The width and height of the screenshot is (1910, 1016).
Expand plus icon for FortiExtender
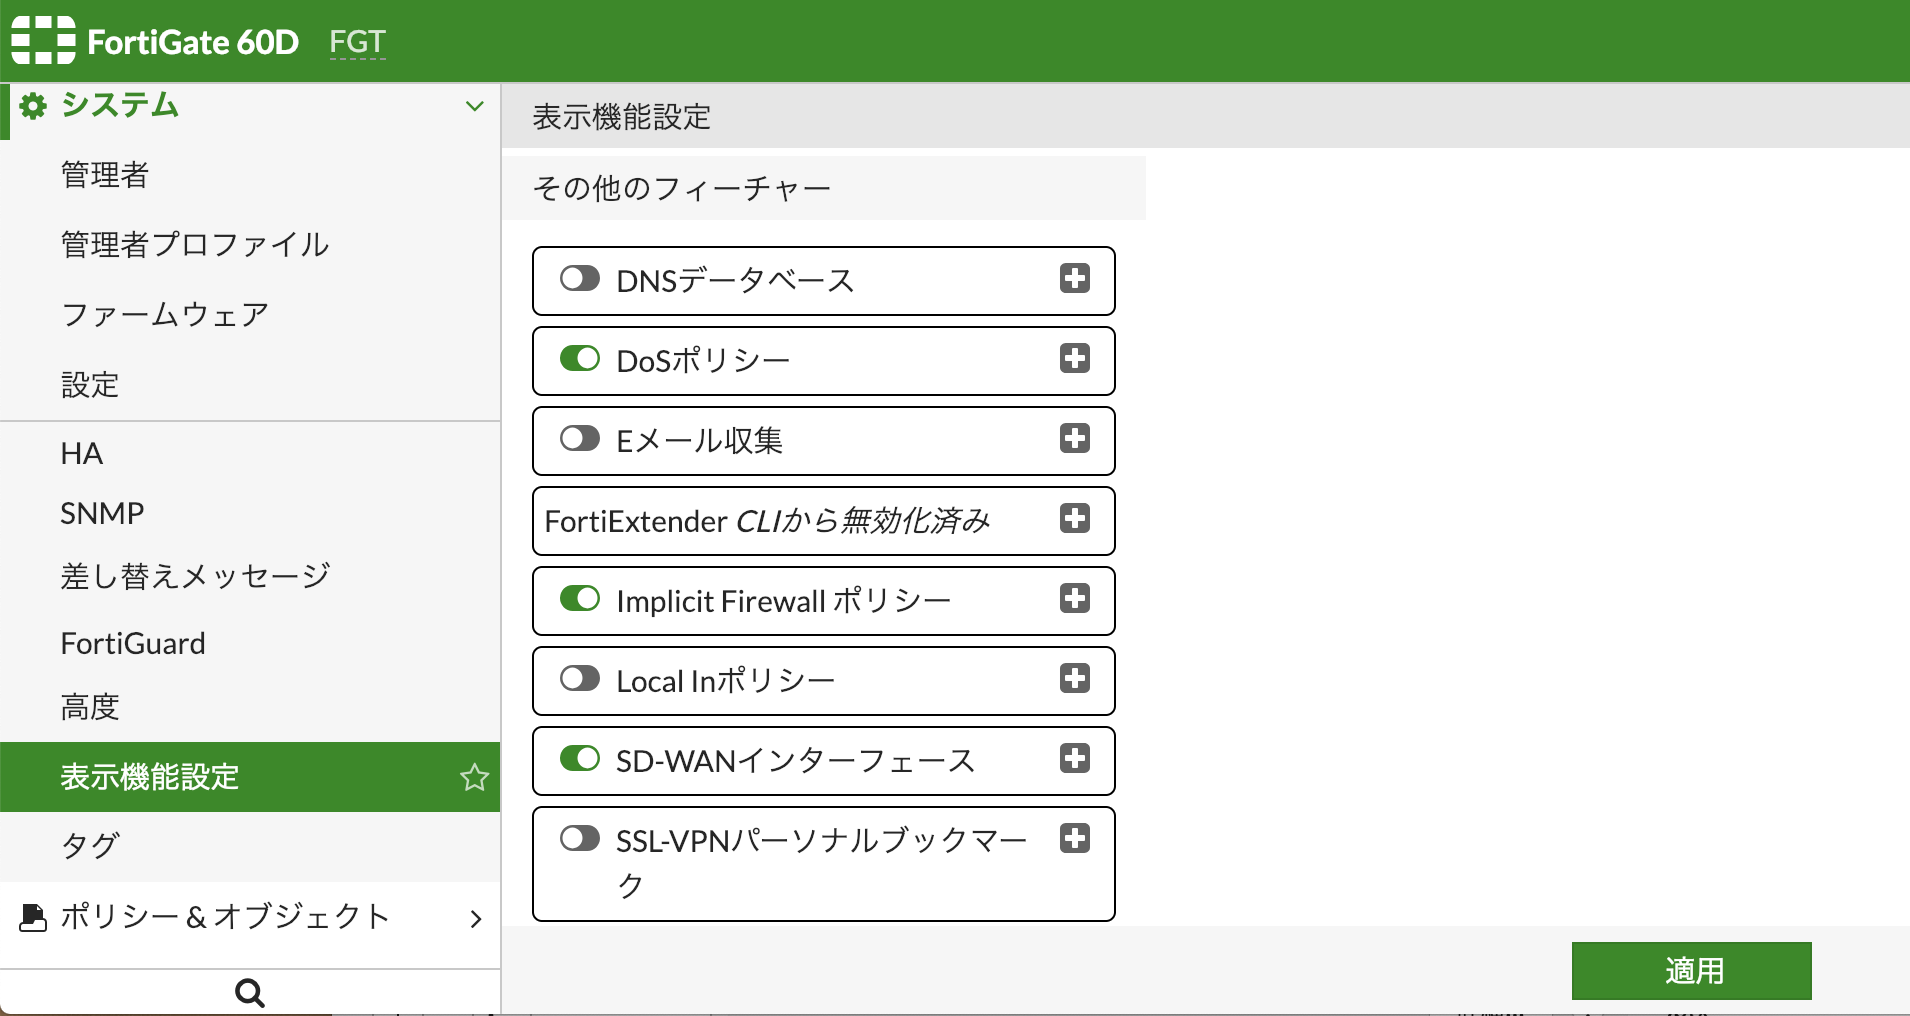coord(1075,518)
